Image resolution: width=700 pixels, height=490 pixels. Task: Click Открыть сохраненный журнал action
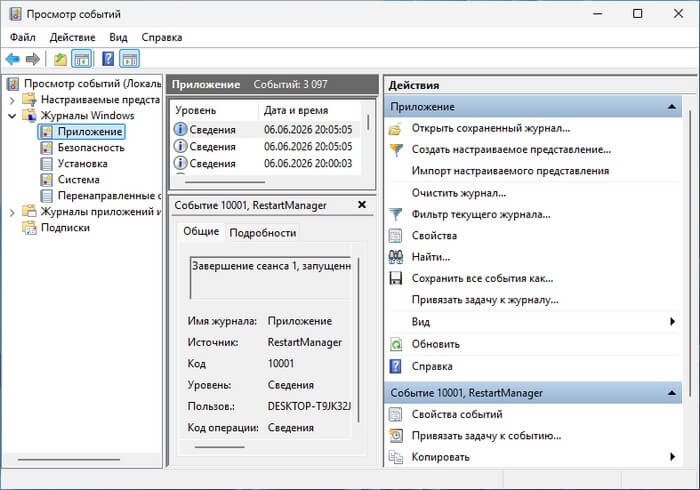click(x=491, y=129)
